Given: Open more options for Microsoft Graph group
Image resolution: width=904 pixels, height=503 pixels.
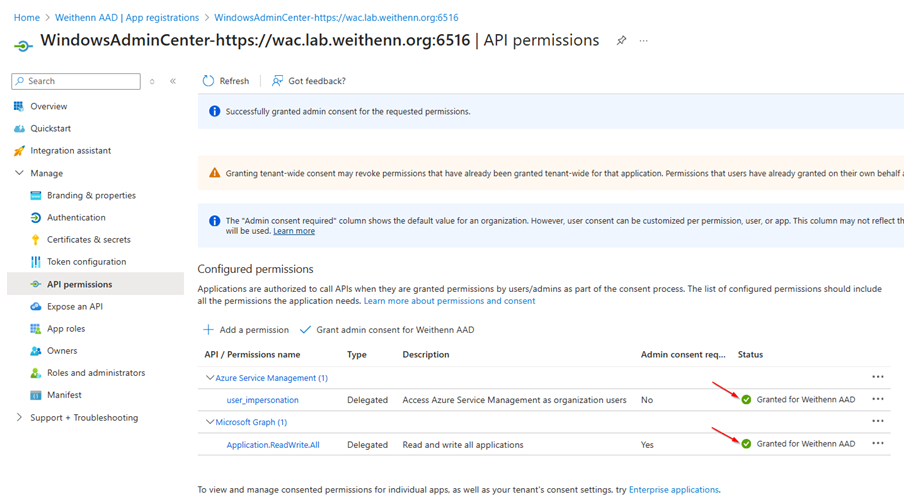Looking at the screenshot, I should (x=877, y=421).
